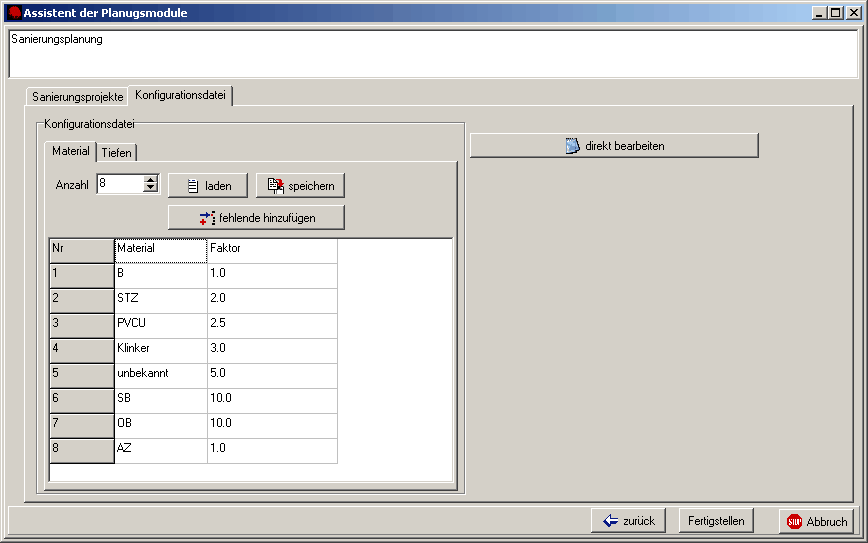
Task: Switch to the Sanierungsprojekte tab
Action: click(77, 97)
